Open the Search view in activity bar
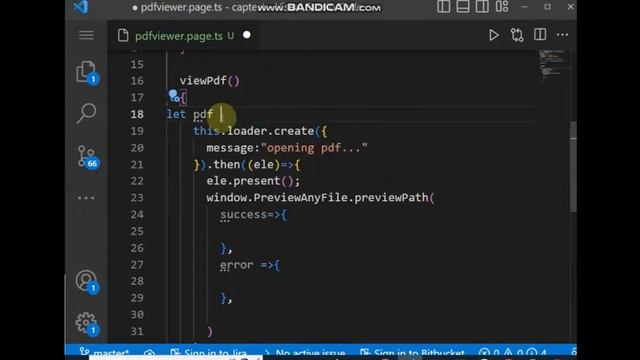Image resolution: width=640 pixels, height=360 pixels. click(86, 113)
